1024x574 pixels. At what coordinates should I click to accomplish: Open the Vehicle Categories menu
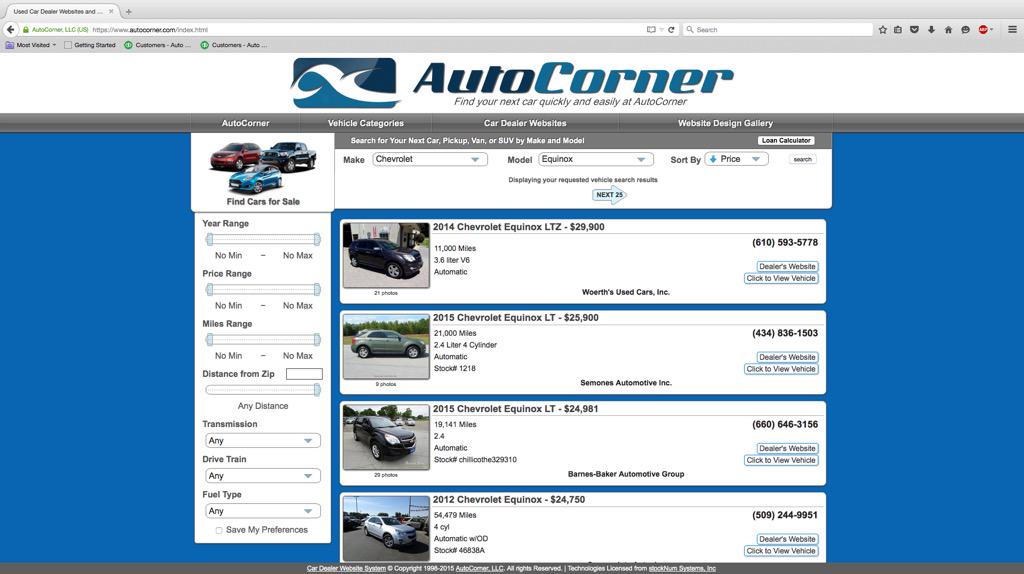(366, 123)
